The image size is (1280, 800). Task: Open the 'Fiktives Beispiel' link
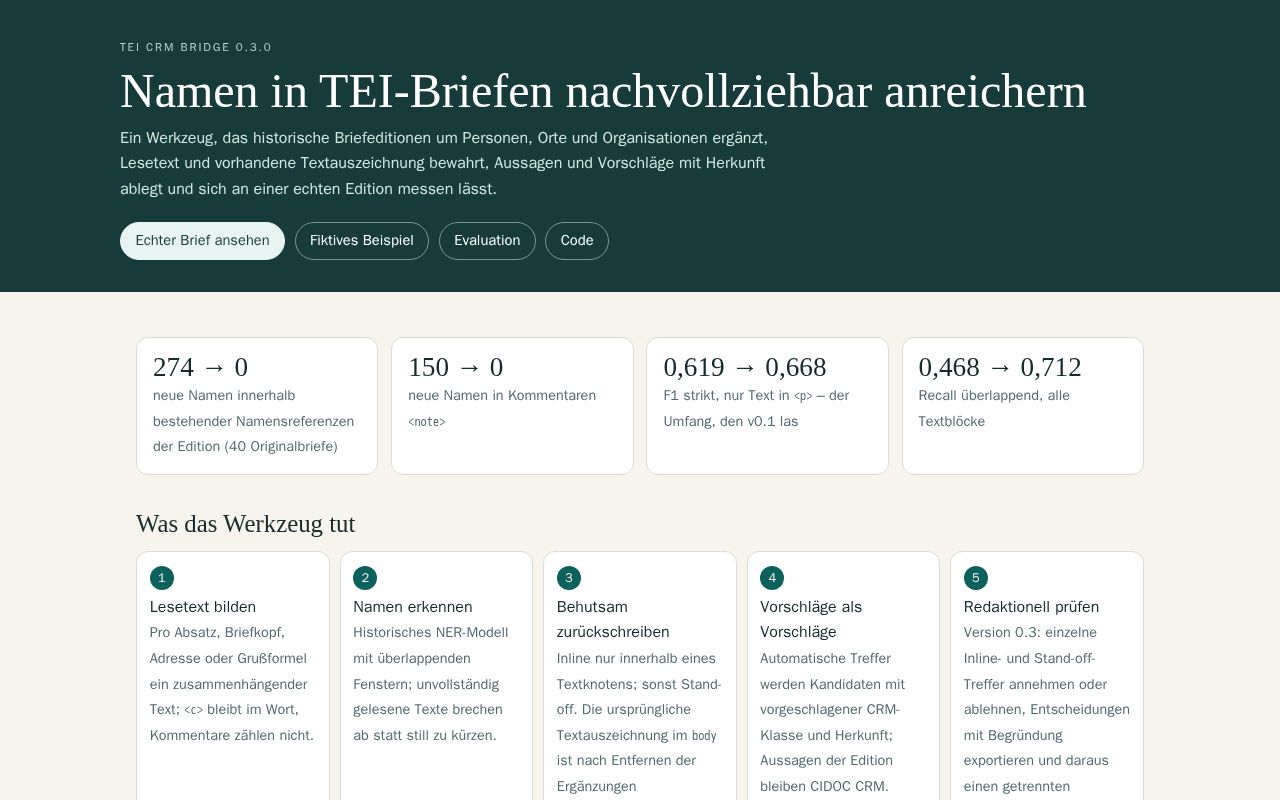[362, 241]
